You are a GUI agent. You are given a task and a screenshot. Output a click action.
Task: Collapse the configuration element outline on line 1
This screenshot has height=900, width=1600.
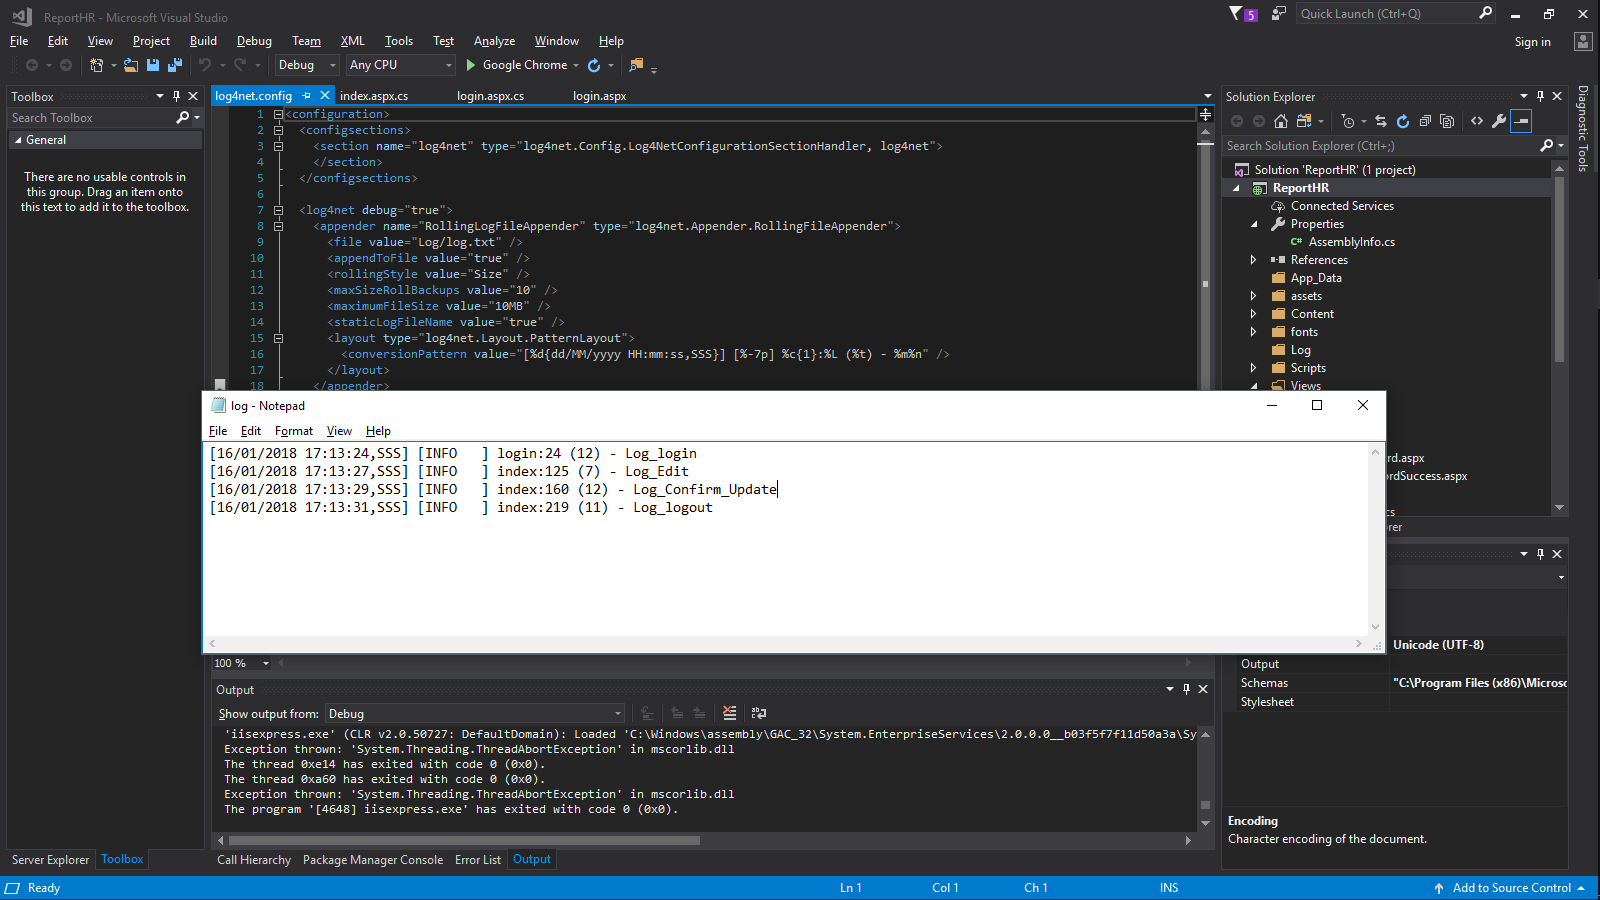point(279,114)
